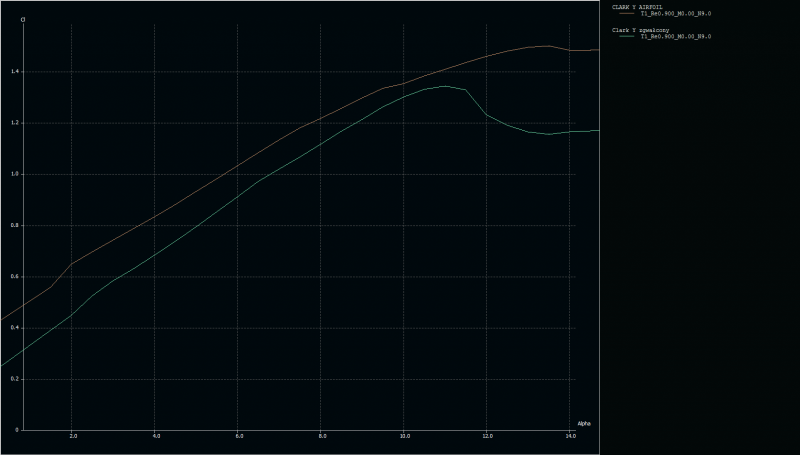Click the 10.0 tick on Alpha axis
The height and width of the screenshot is (455, 800).
404,437
